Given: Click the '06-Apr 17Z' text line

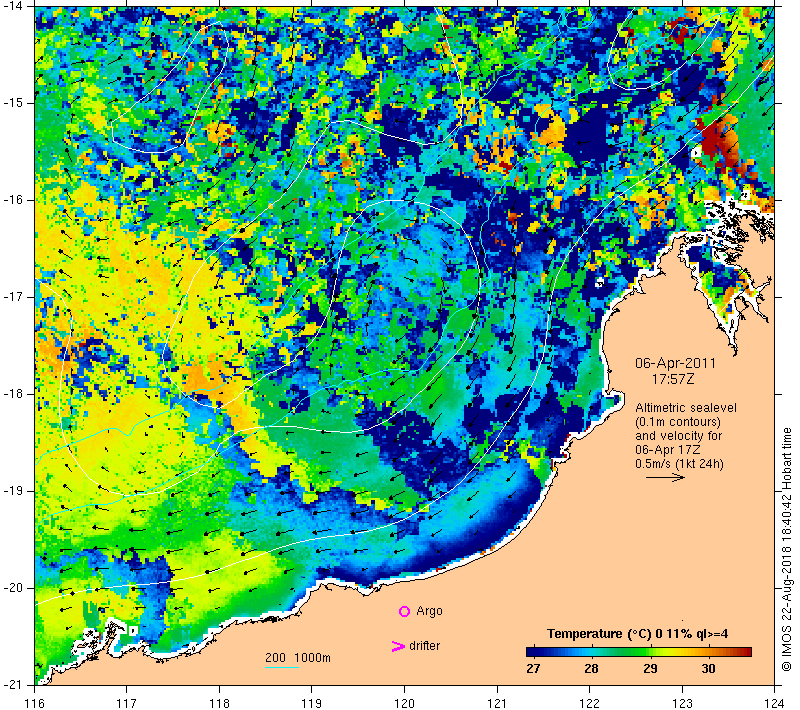Looking at the screenshot, I should [x=667, y=449].
